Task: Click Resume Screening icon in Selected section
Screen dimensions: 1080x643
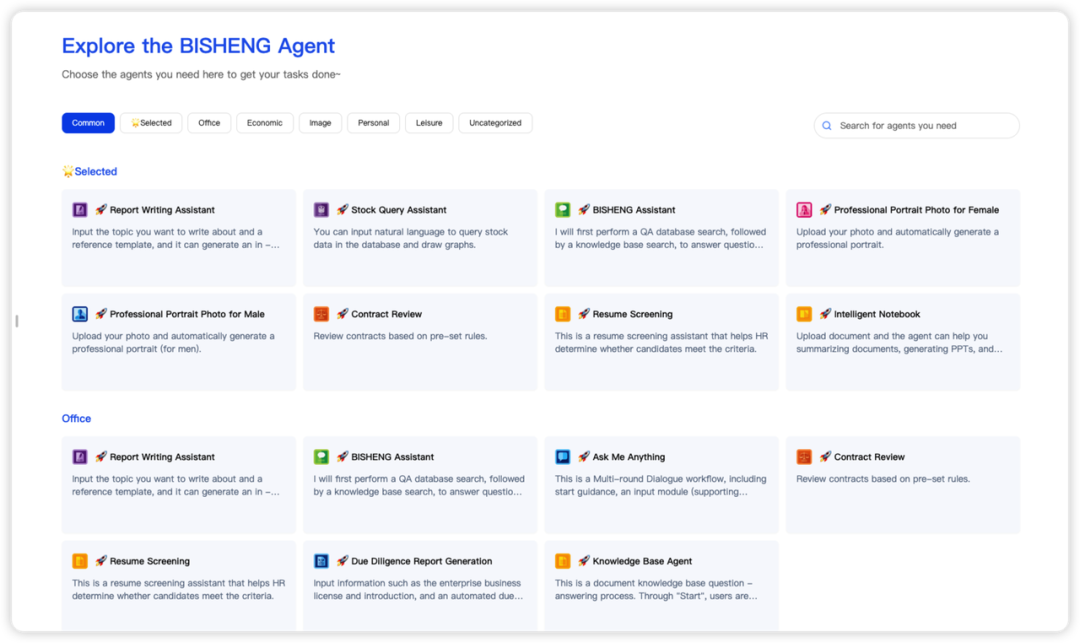Action: [563, 314]
